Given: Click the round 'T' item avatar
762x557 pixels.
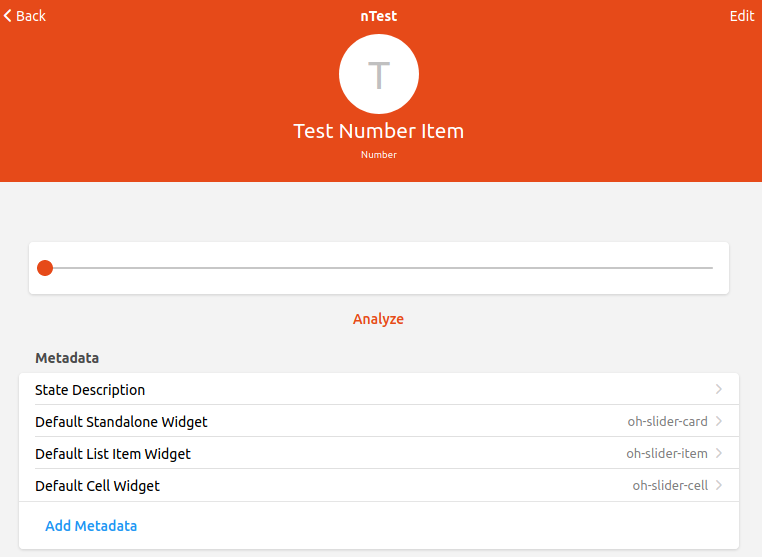Looking at the screenshot, I should click(x=378, y=74).
